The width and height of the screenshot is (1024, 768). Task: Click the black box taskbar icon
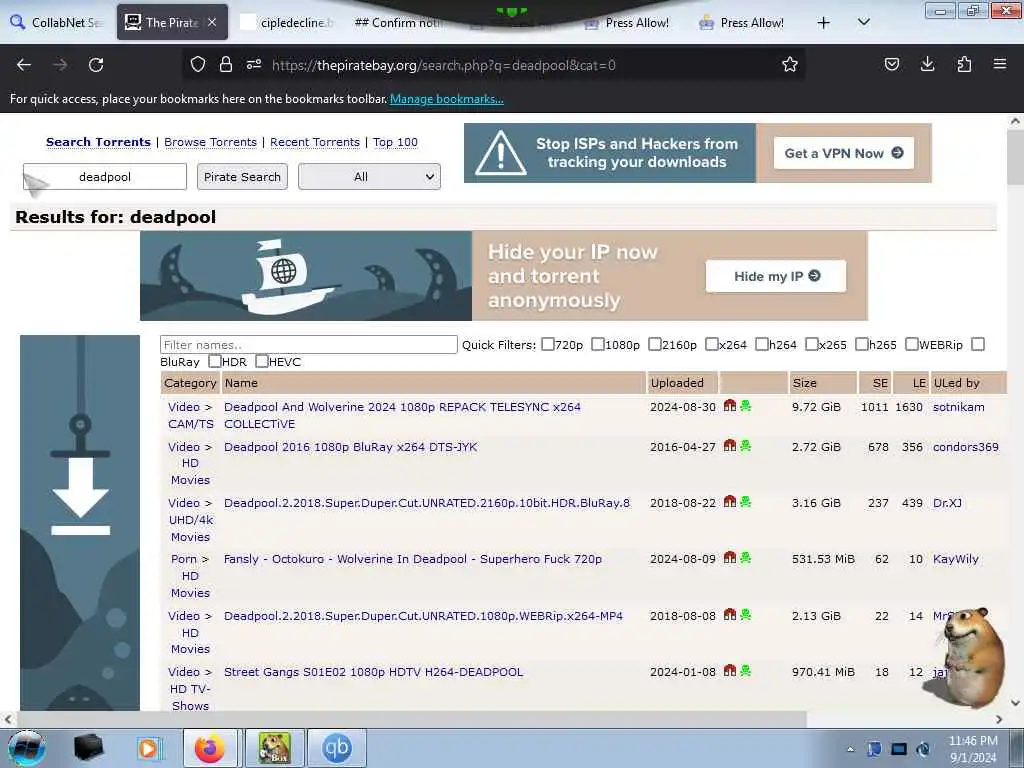tap(89, 748)
